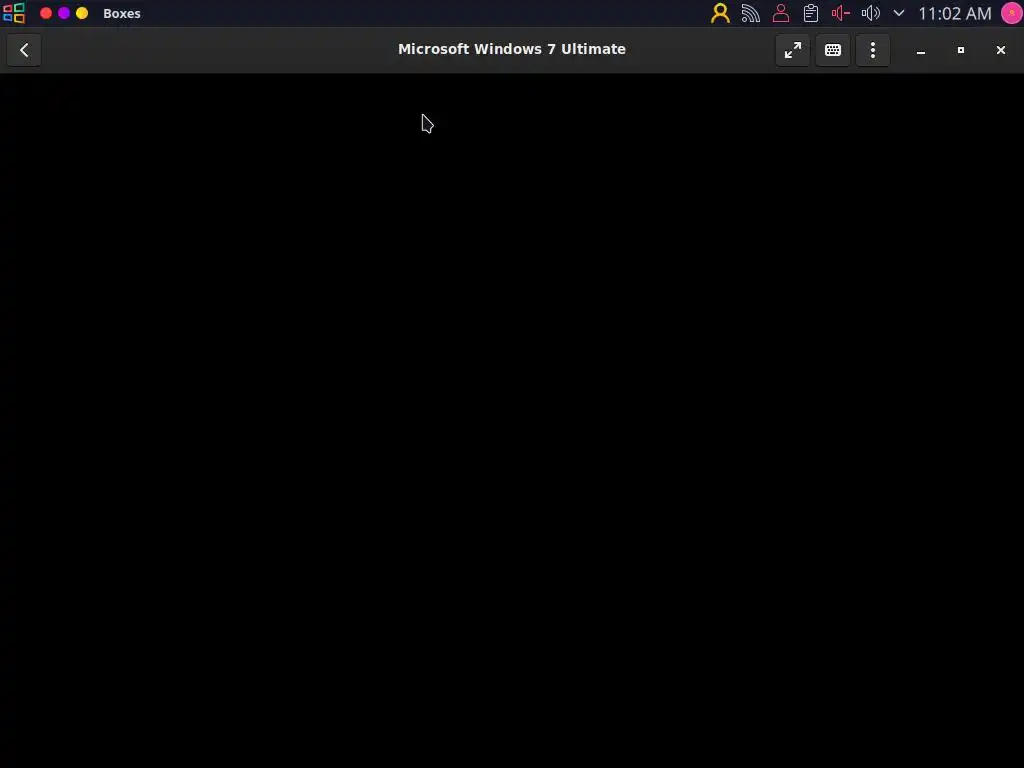Maximize the Boxes window

point(961,50)
